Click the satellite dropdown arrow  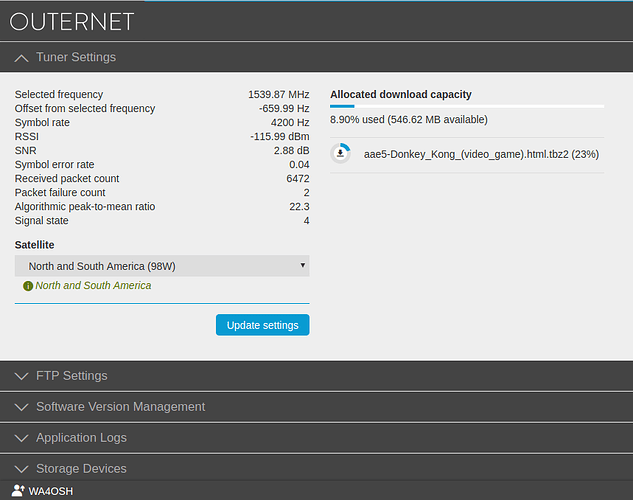[x=302, y=265]
